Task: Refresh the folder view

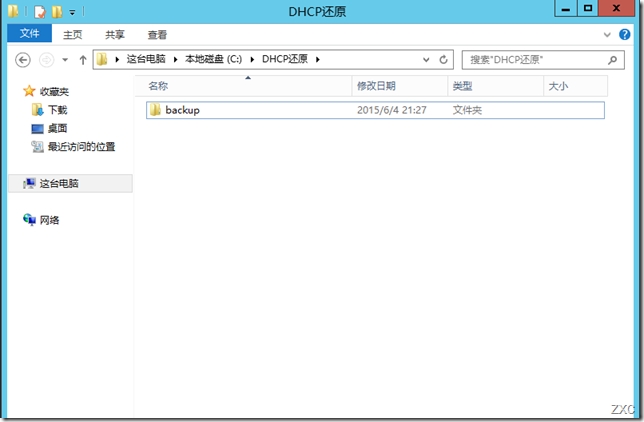Action: (443, 60)
